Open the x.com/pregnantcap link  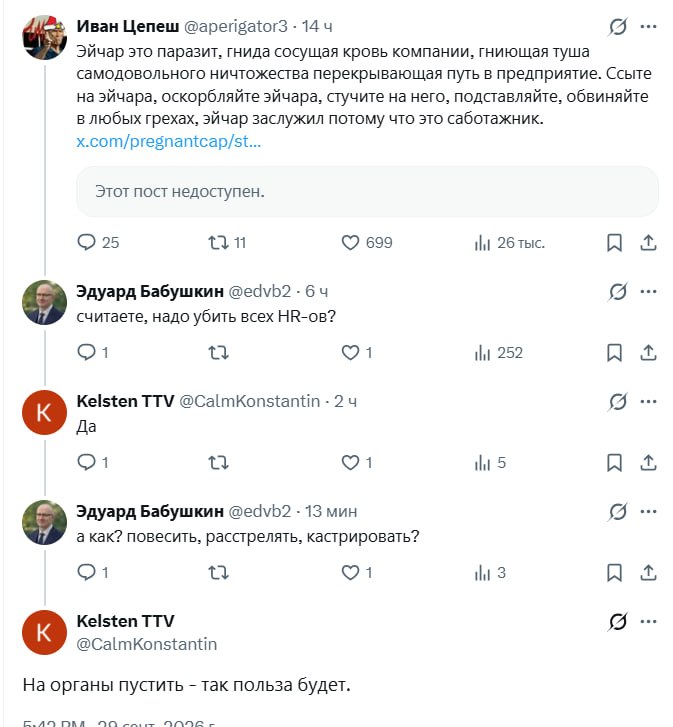coord(169,141)
